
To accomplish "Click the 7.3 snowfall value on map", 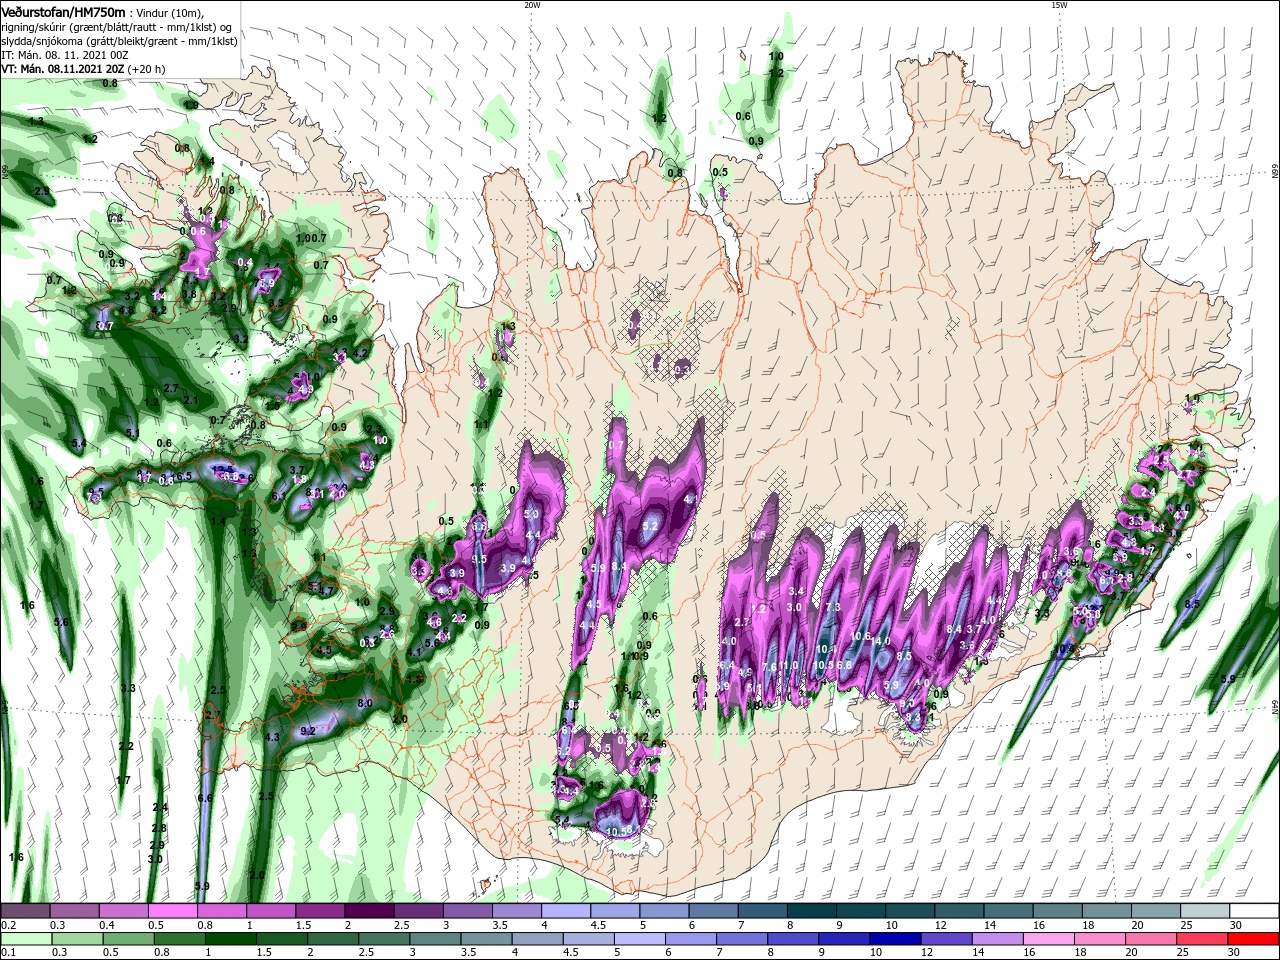I will pos(833,608).
